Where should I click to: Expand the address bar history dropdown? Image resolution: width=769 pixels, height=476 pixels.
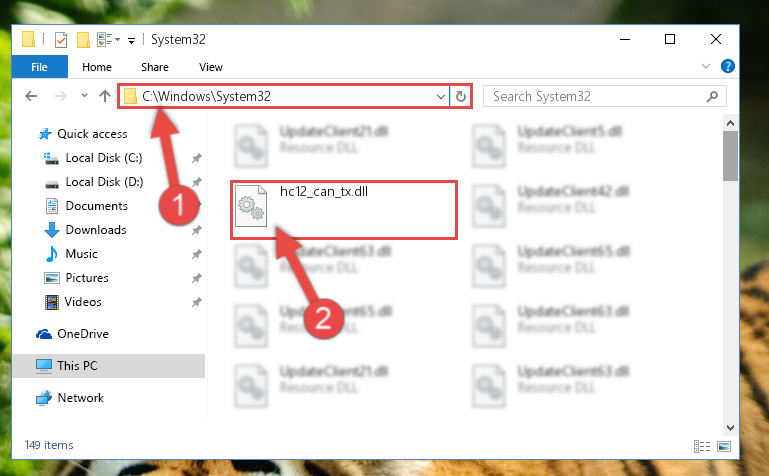coord(440,97)
